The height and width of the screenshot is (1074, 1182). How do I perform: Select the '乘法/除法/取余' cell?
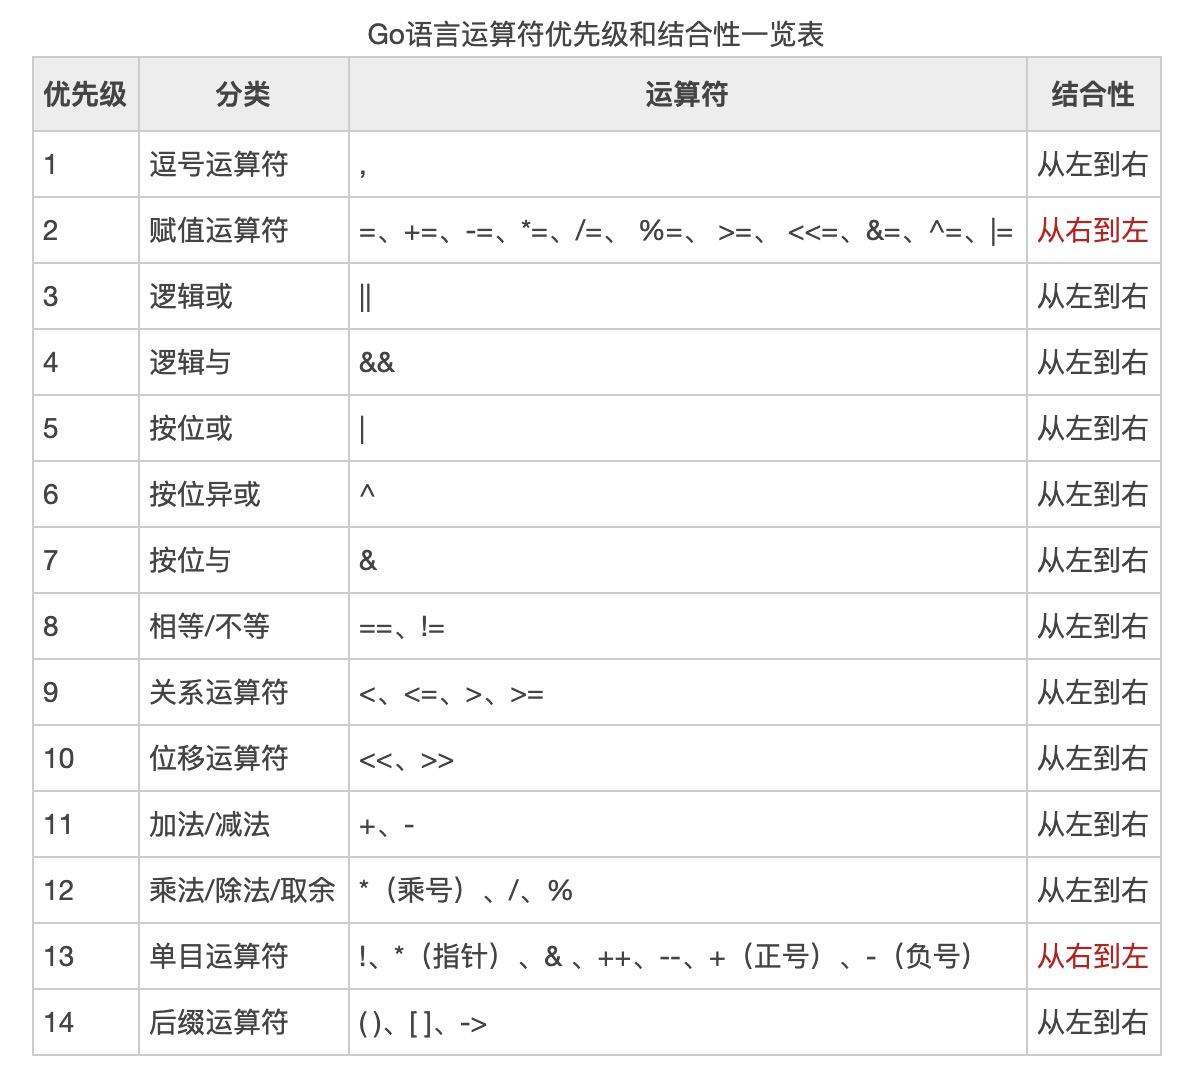243,890
